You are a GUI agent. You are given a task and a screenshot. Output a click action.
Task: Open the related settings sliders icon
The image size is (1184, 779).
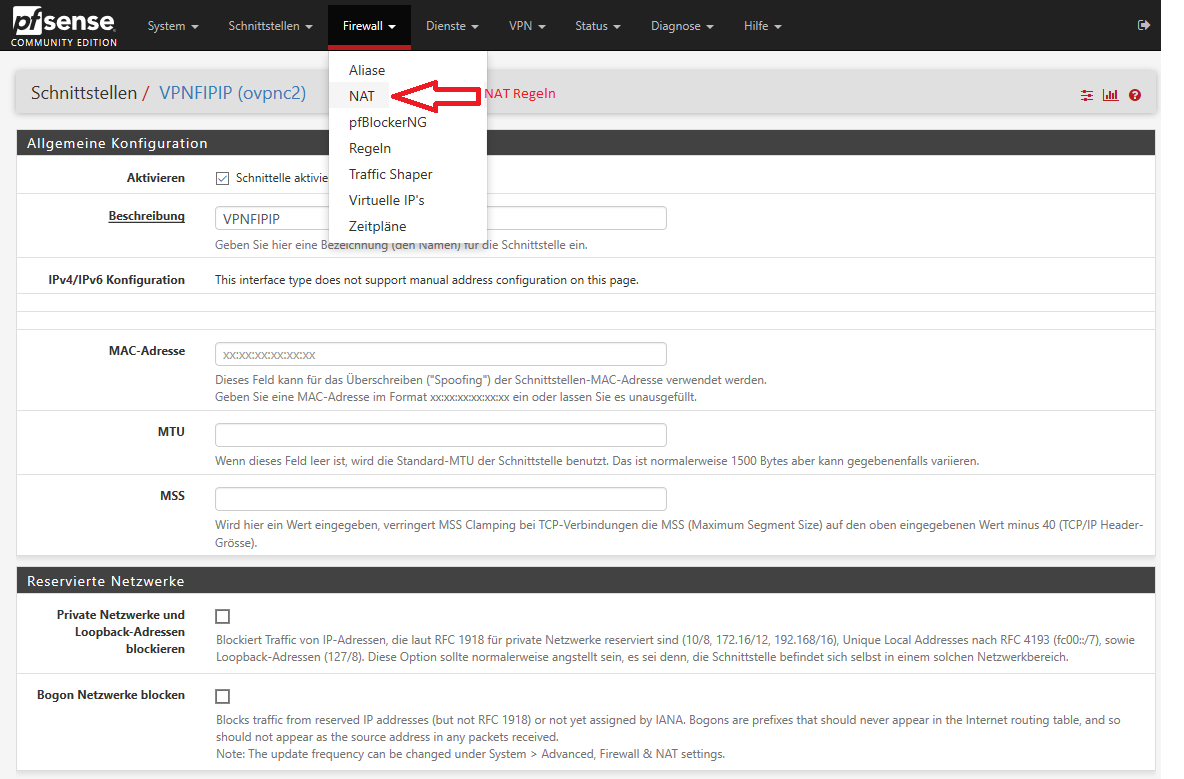click(1087, 95)
